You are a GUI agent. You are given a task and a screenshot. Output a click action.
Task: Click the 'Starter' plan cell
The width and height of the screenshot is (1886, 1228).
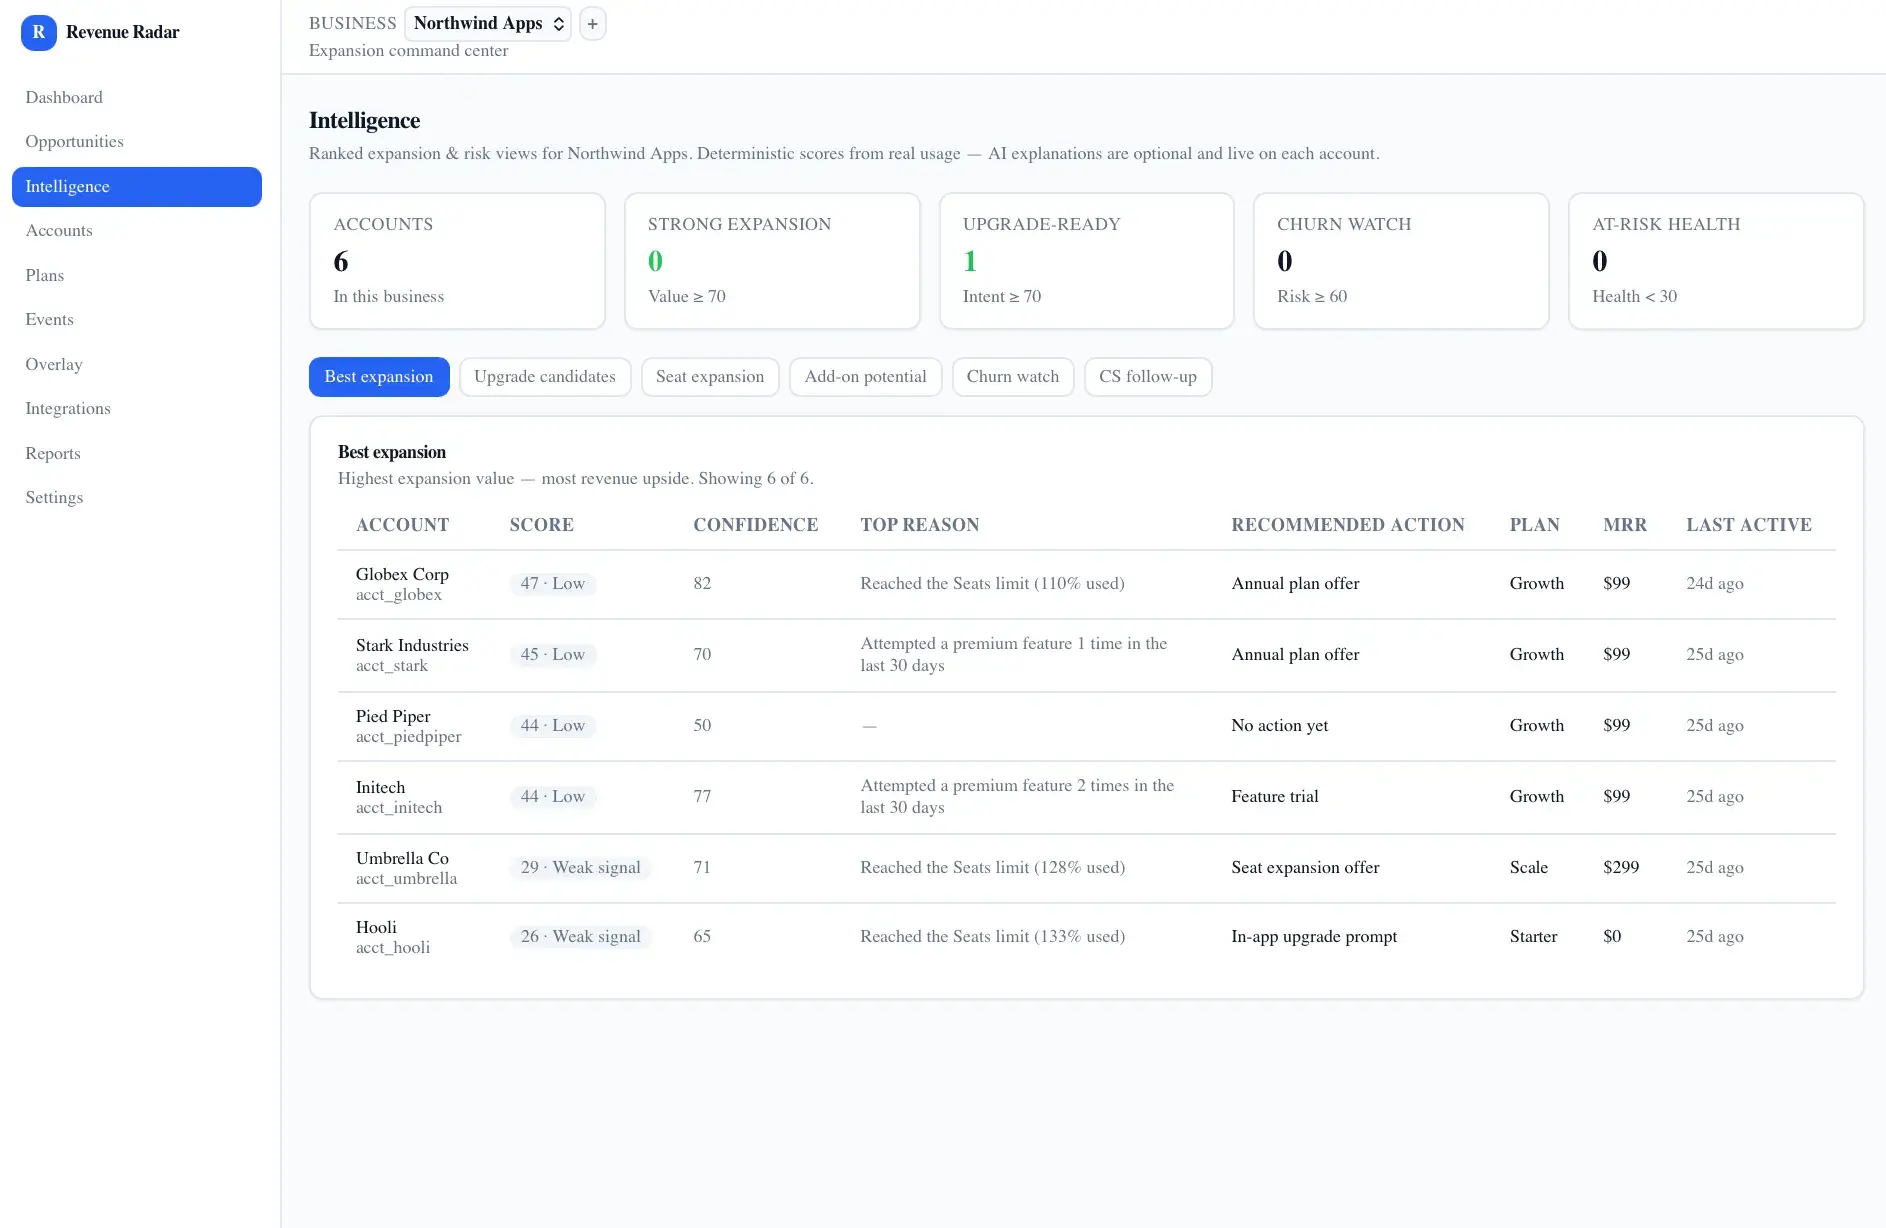coord(1534,937)
